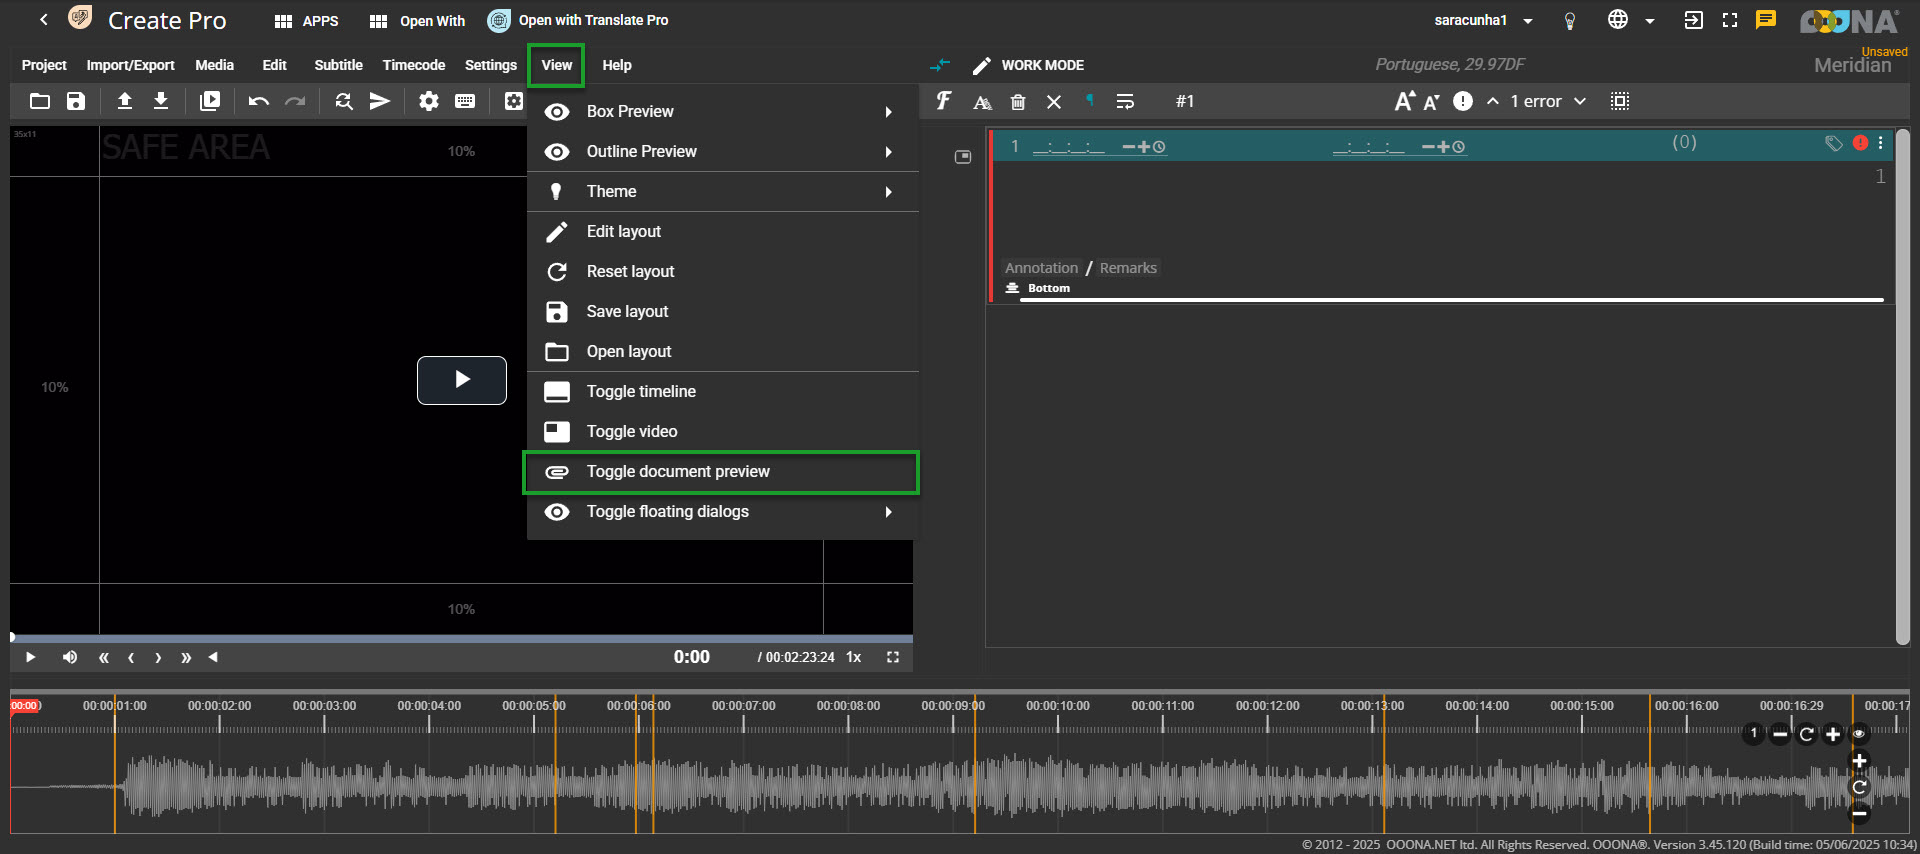Click the Open with Translate Pro button
The height and width of the screenshot is (854, 1920).
[579, 21]
